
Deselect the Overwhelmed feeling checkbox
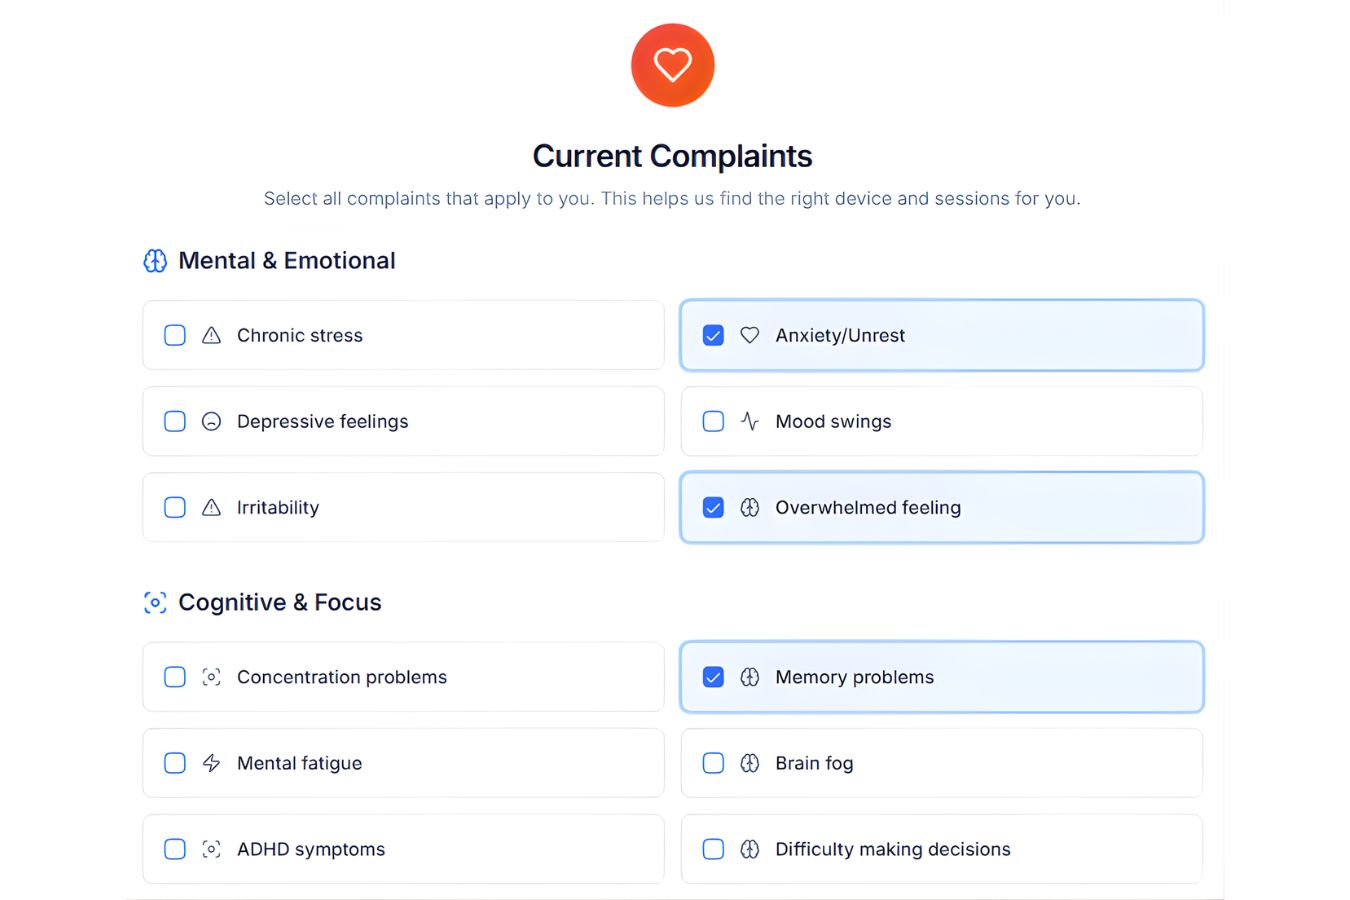pyautogui.click(x=713, y=508)
